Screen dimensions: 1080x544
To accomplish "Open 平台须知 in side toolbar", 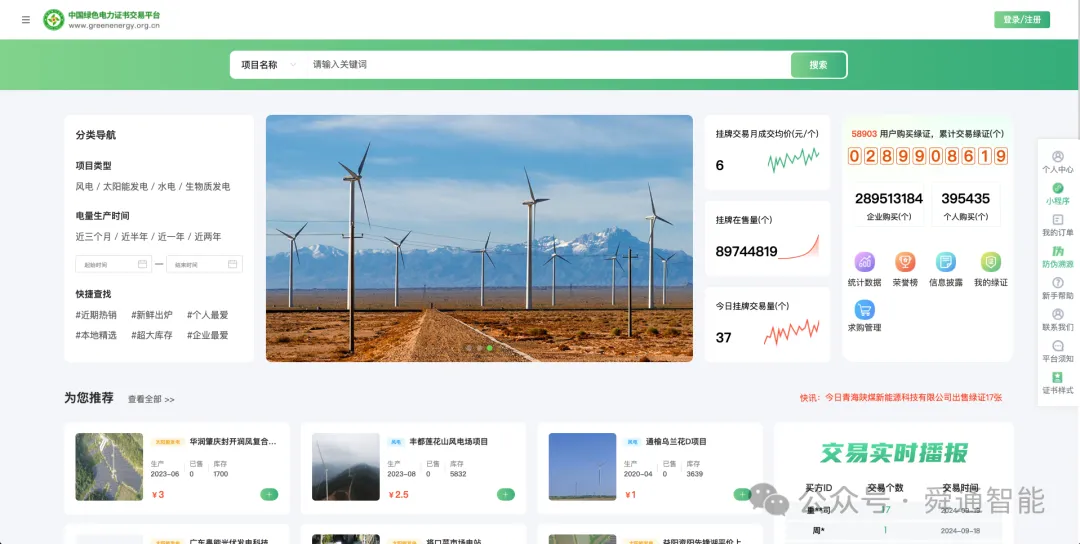I will coord(1058,352).
